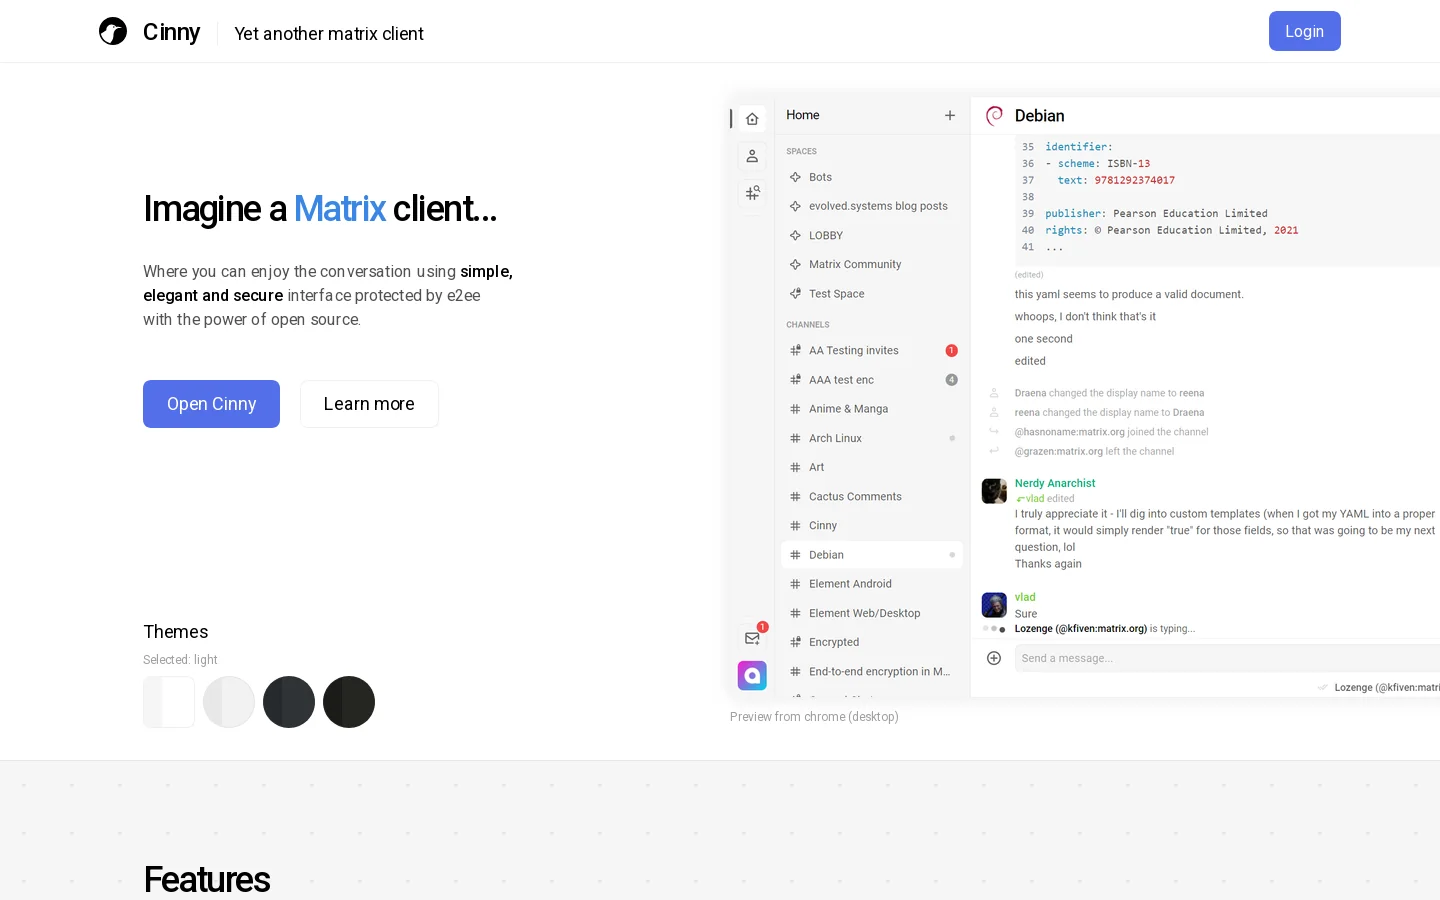Select the dark slate theme swatch
Viewport: 1440px width, 900px height.
pyautogui.click(x=289, y=702)
